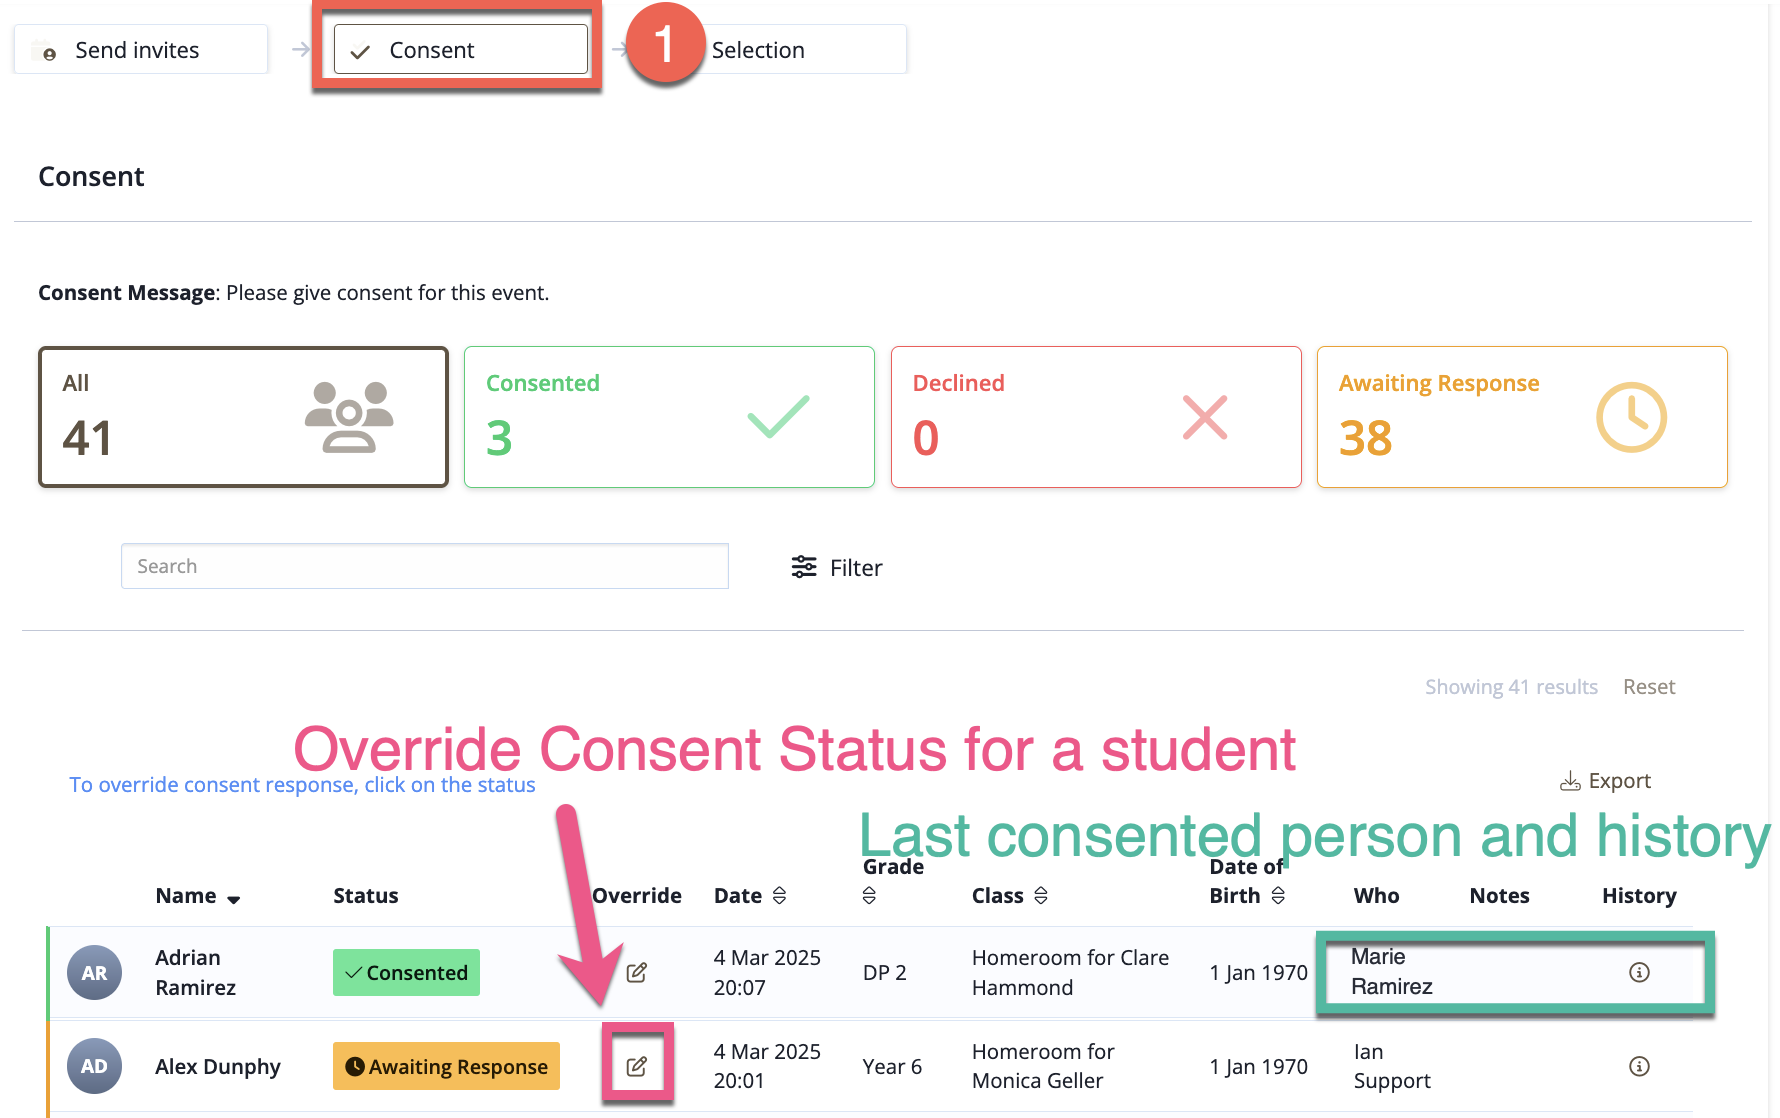Reset the results filter
The width and height of the screenshot is (1780, 1118).
click(x=1649, y=687)
